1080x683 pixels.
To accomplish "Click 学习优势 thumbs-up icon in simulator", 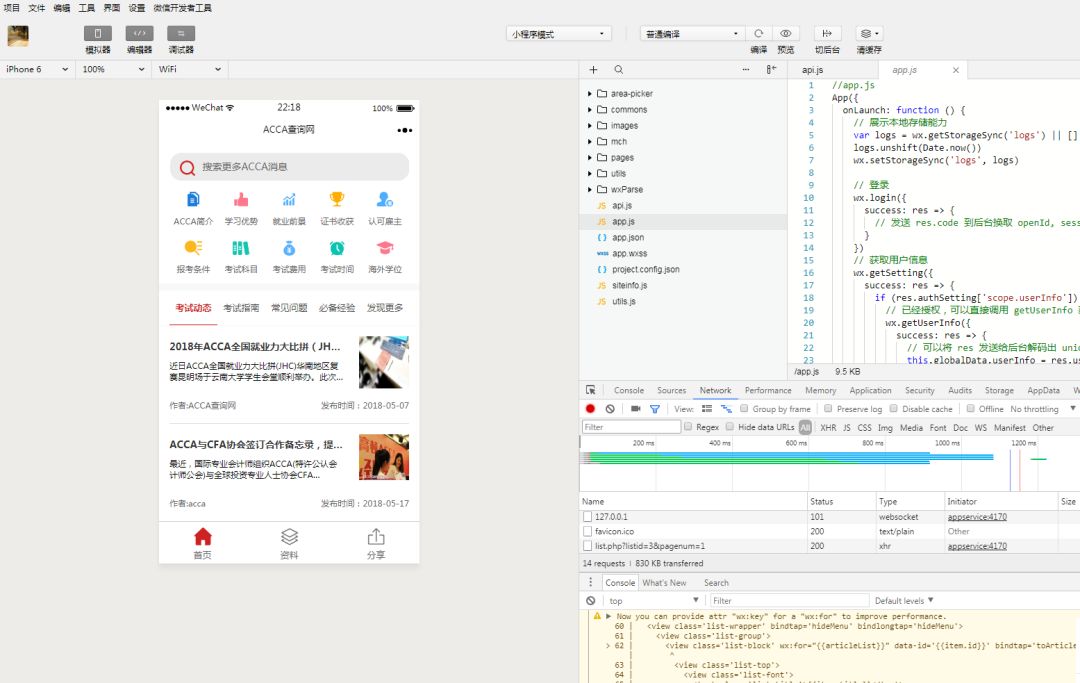I will [241, 200].
